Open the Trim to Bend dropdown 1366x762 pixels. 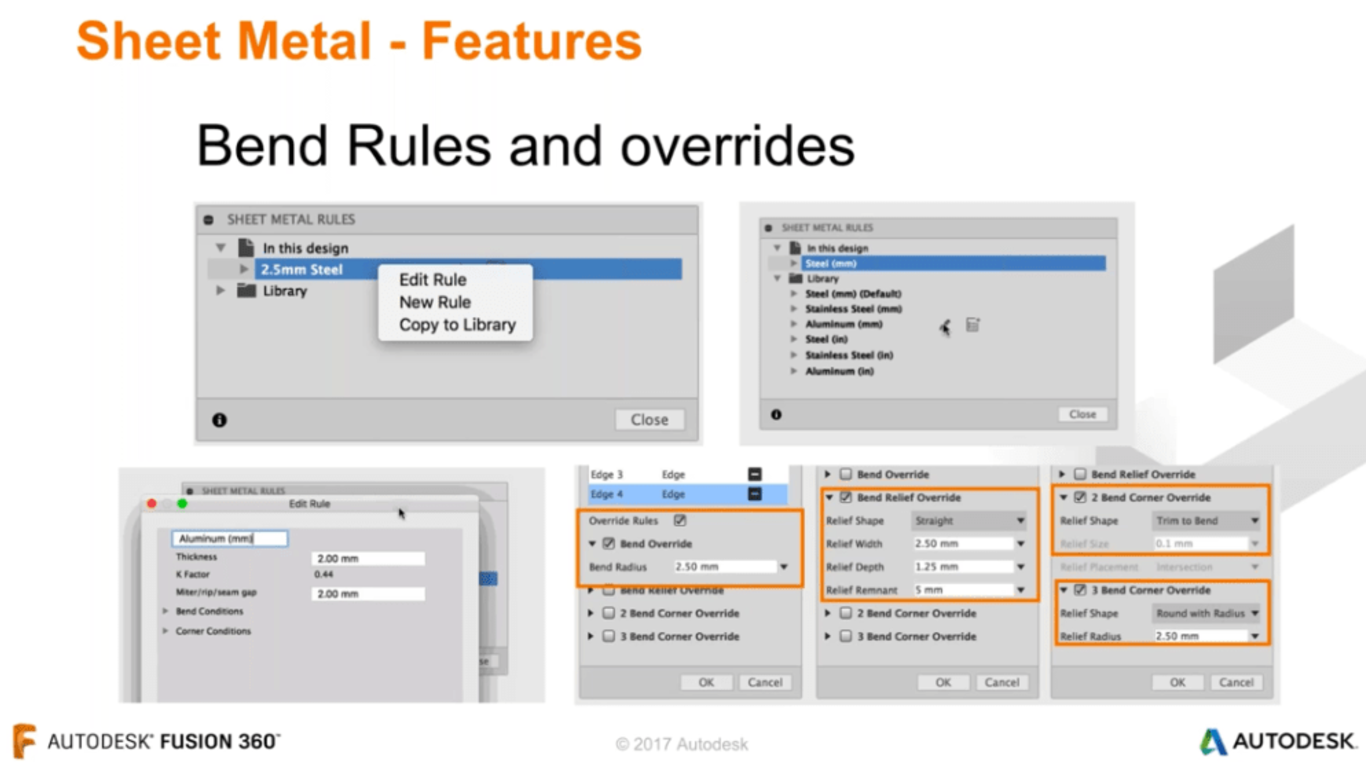click(1205, 521)
